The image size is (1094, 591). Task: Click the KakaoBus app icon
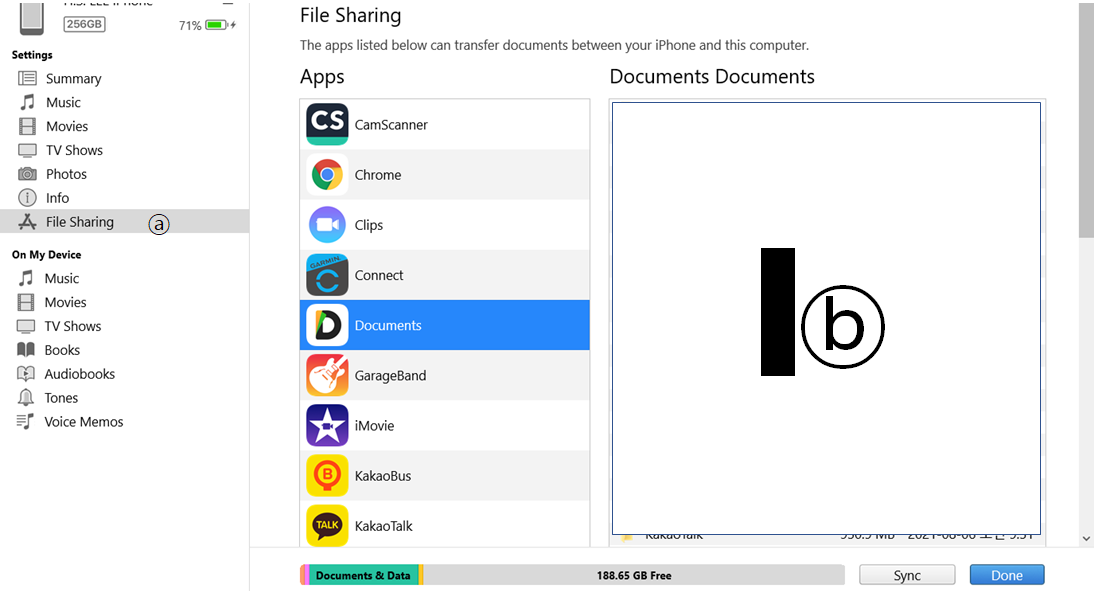tap(327, 476)
